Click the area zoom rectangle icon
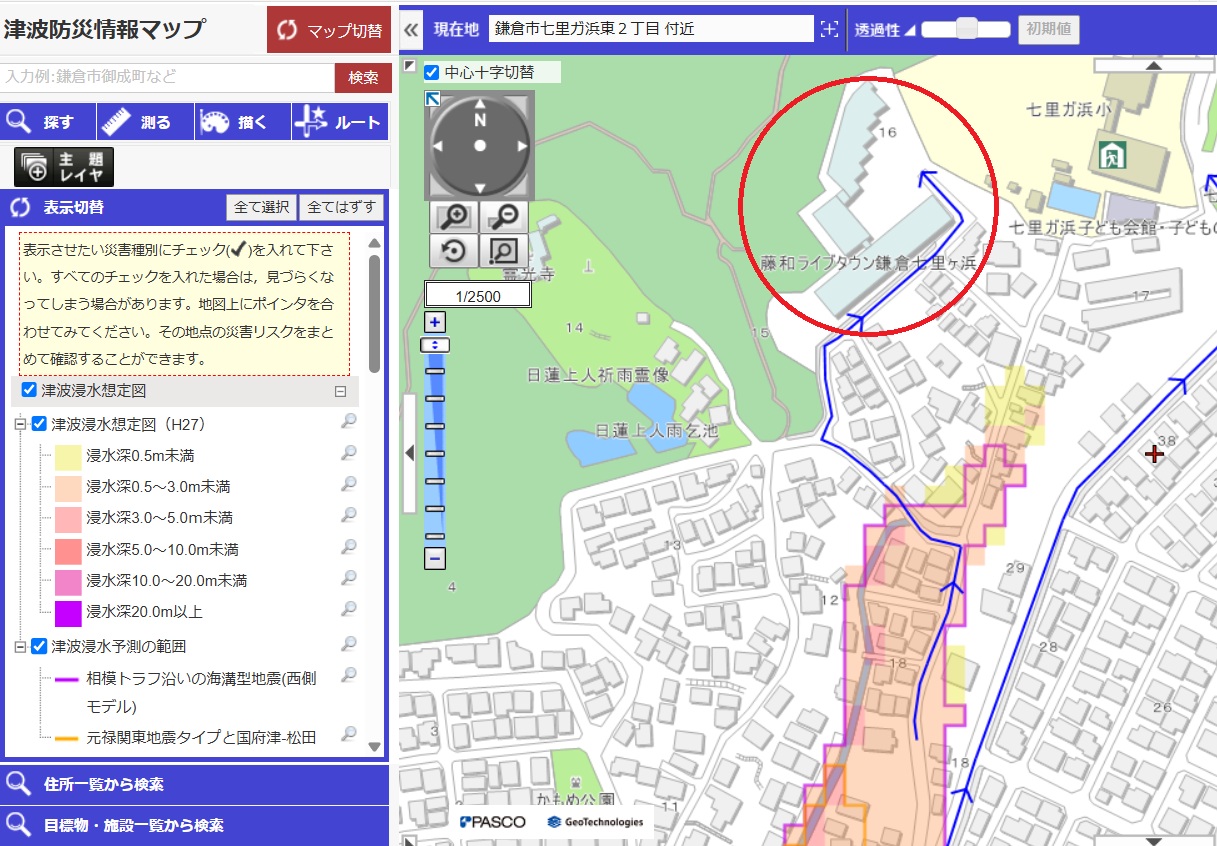Viewport: 1217px width, 846px height. (505, 251)
